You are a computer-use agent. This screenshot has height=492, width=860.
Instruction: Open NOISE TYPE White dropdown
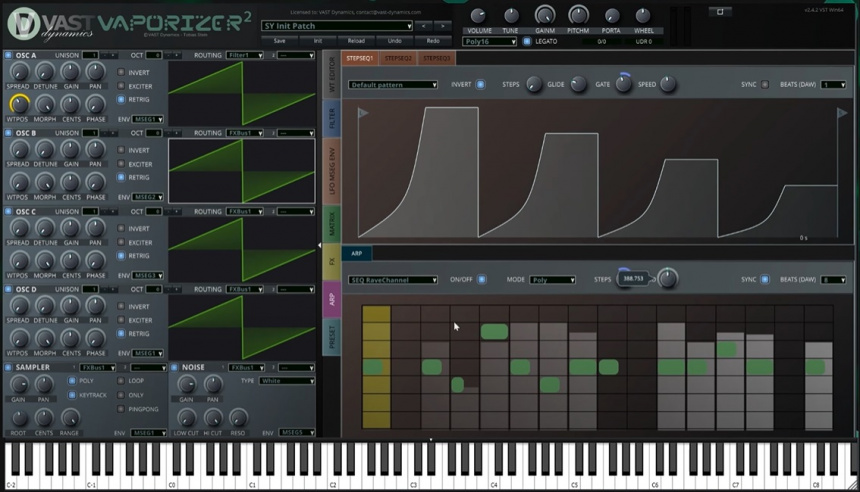coord(287,381)
